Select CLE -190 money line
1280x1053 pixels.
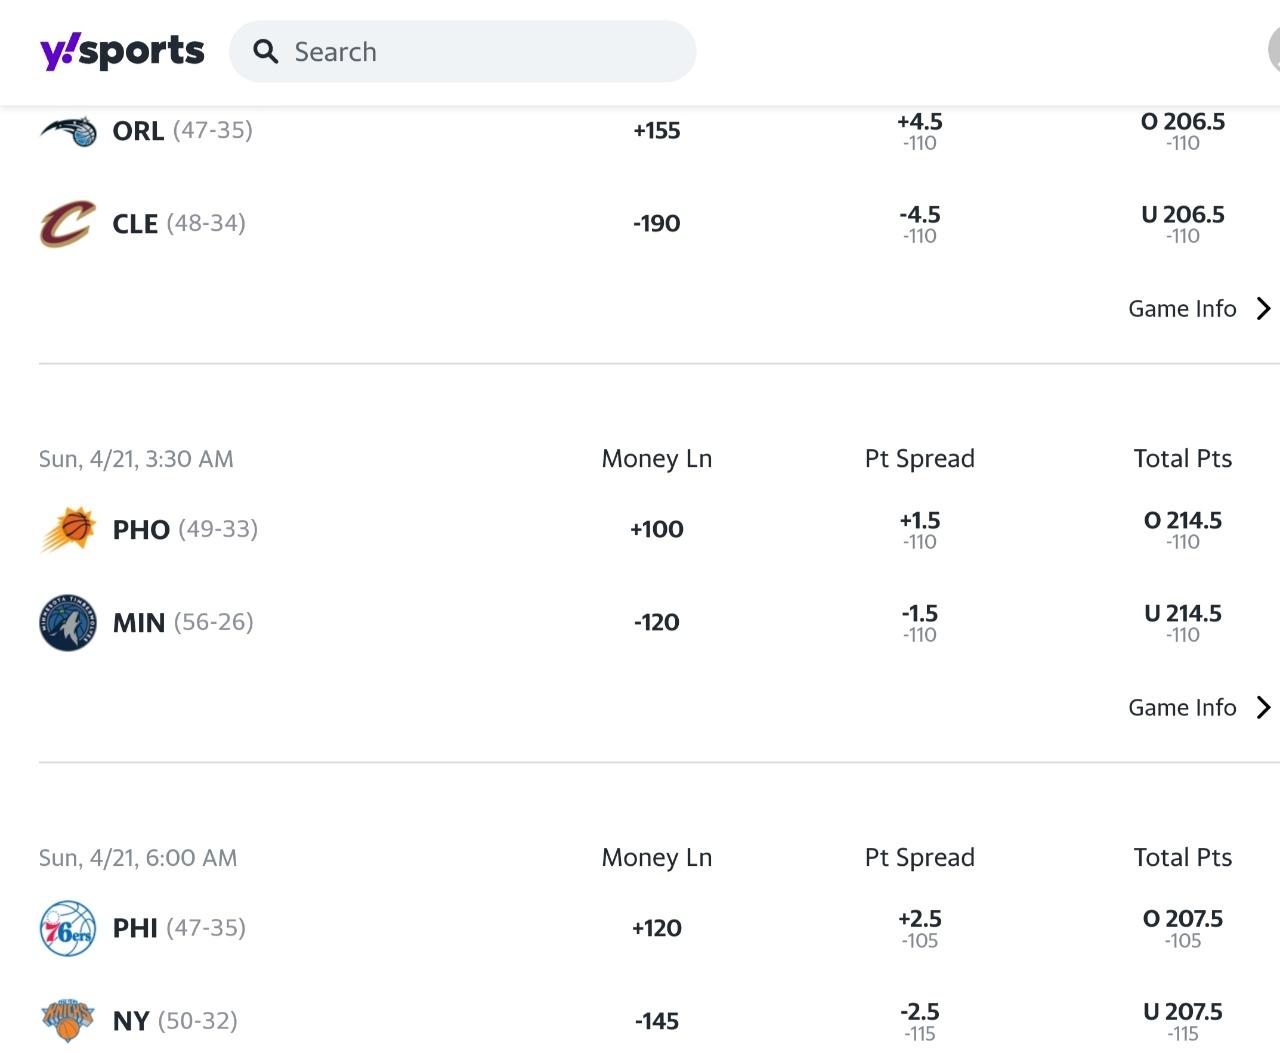point(656,223)
